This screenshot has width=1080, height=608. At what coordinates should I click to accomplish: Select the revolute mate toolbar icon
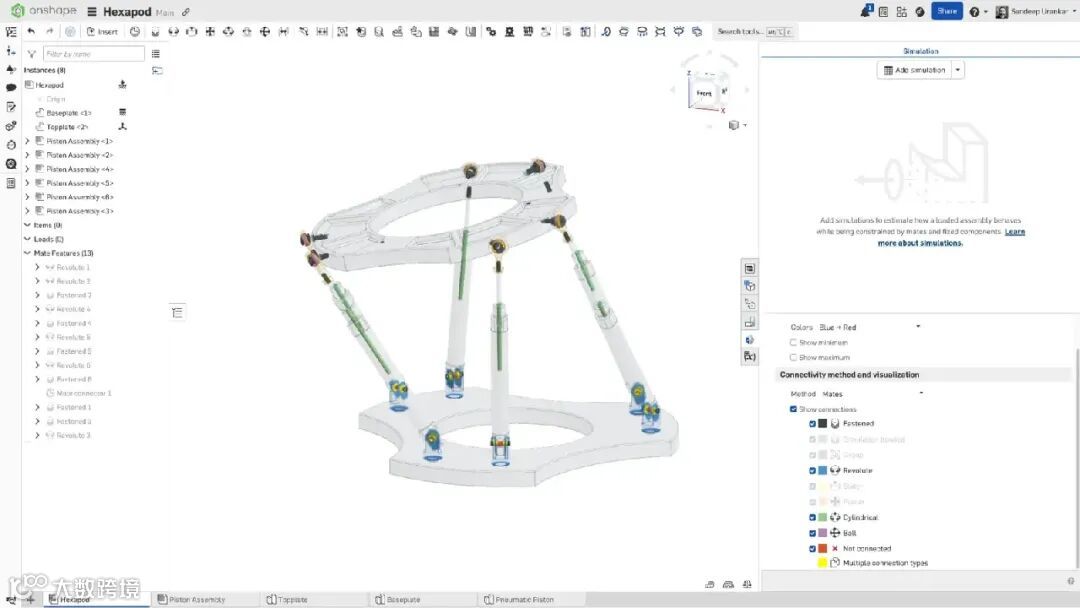[x=174, y=32]
